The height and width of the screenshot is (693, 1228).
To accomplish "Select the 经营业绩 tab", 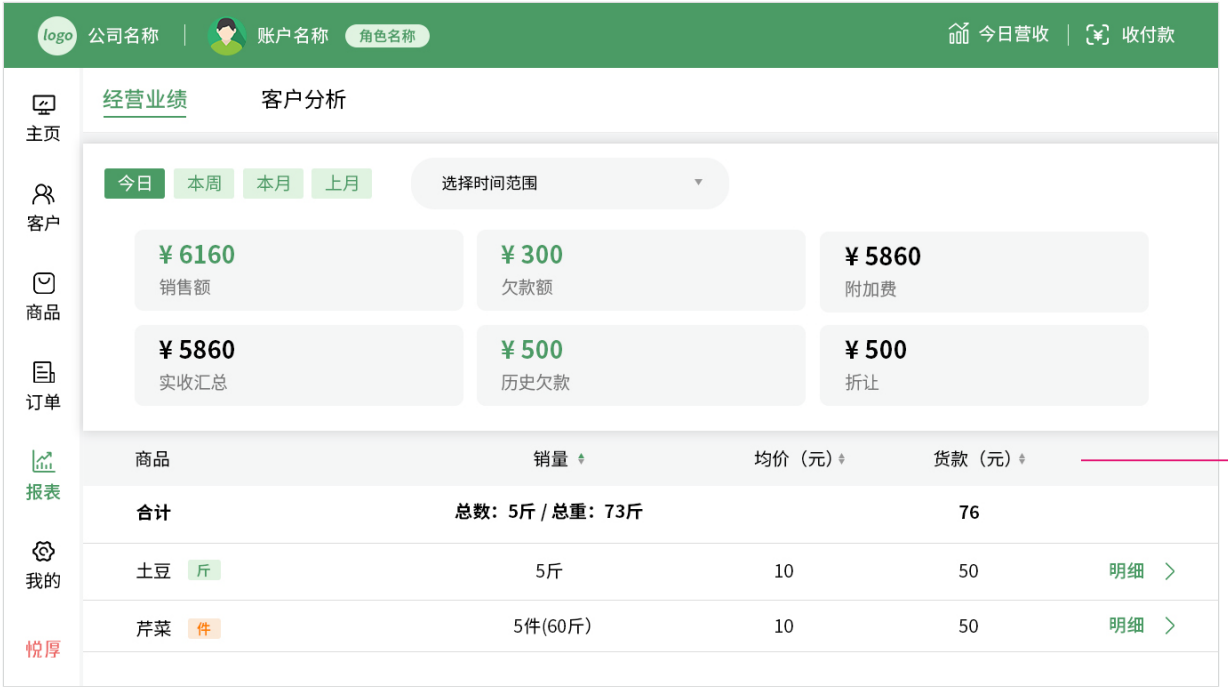I will (145, 100).
